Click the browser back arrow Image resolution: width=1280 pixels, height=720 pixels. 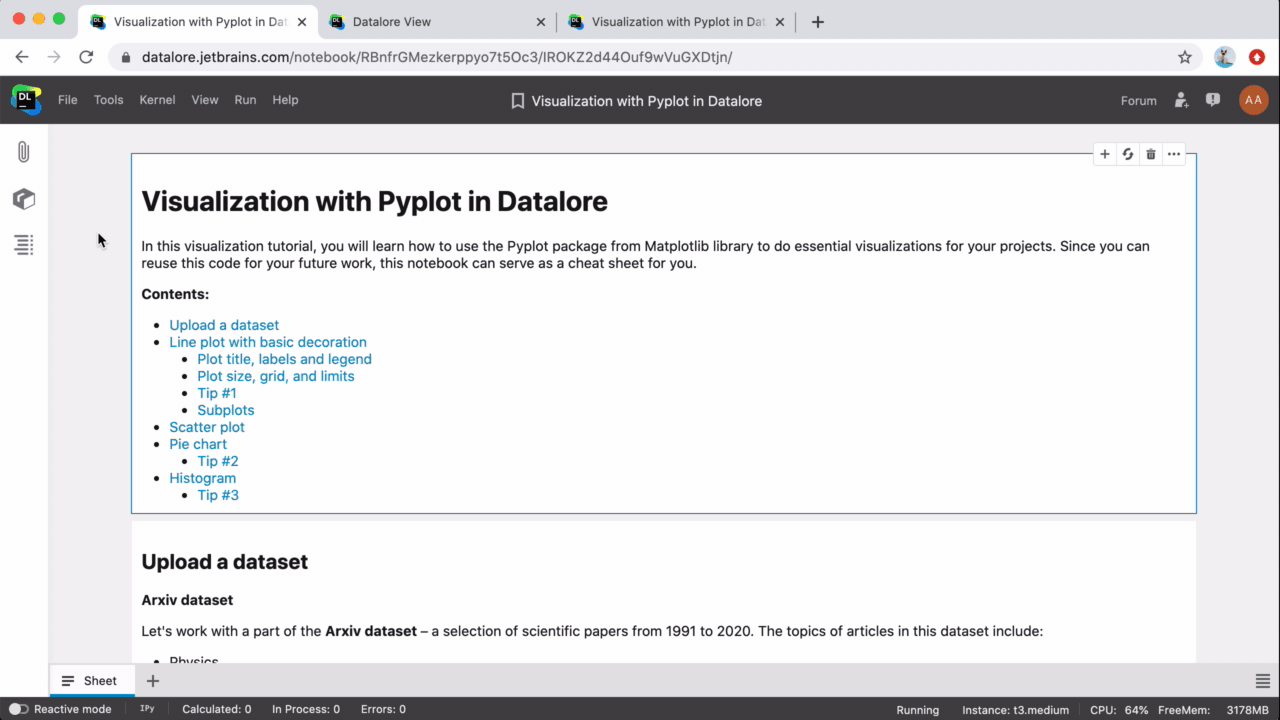[22, 57]
